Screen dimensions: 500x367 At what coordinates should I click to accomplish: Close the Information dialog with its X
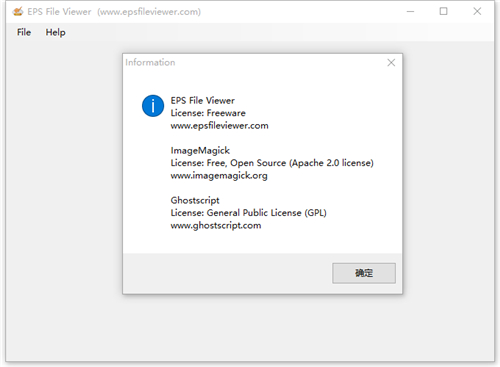391,63
